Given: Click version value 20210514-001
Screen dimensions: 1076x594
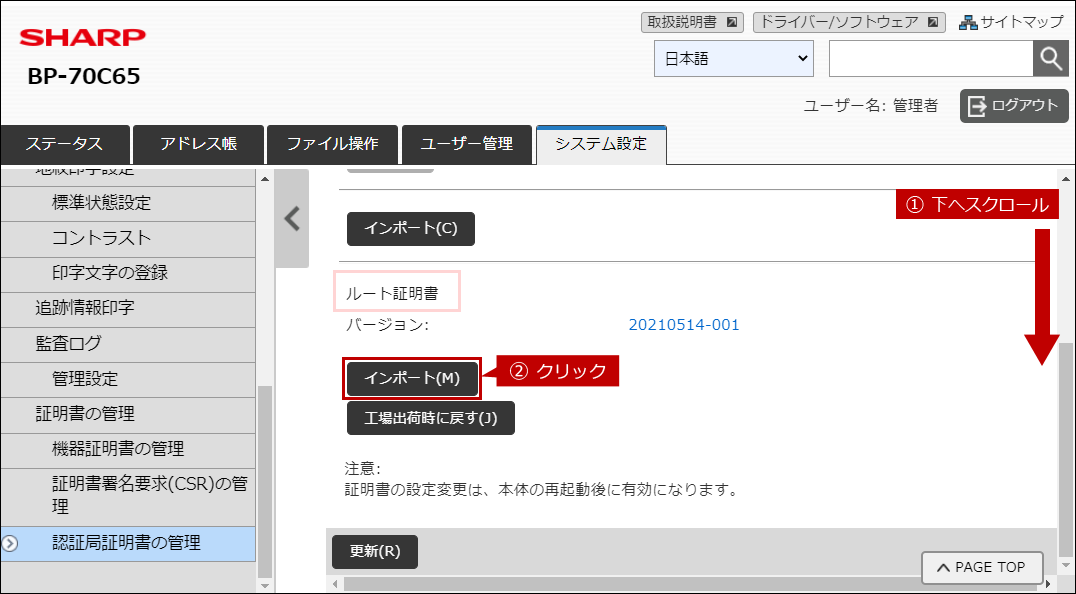Looking at the screenshot, I should [x=684, y=325].
